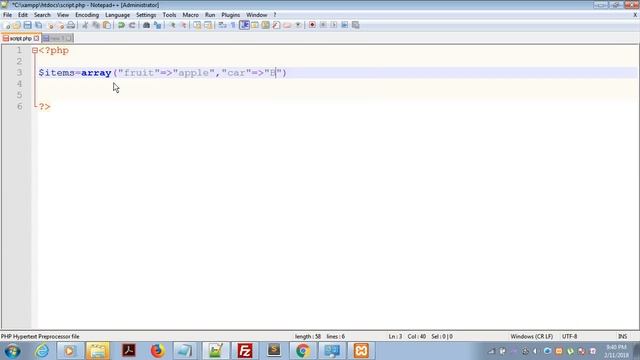Open the View menu

point(62,15)
